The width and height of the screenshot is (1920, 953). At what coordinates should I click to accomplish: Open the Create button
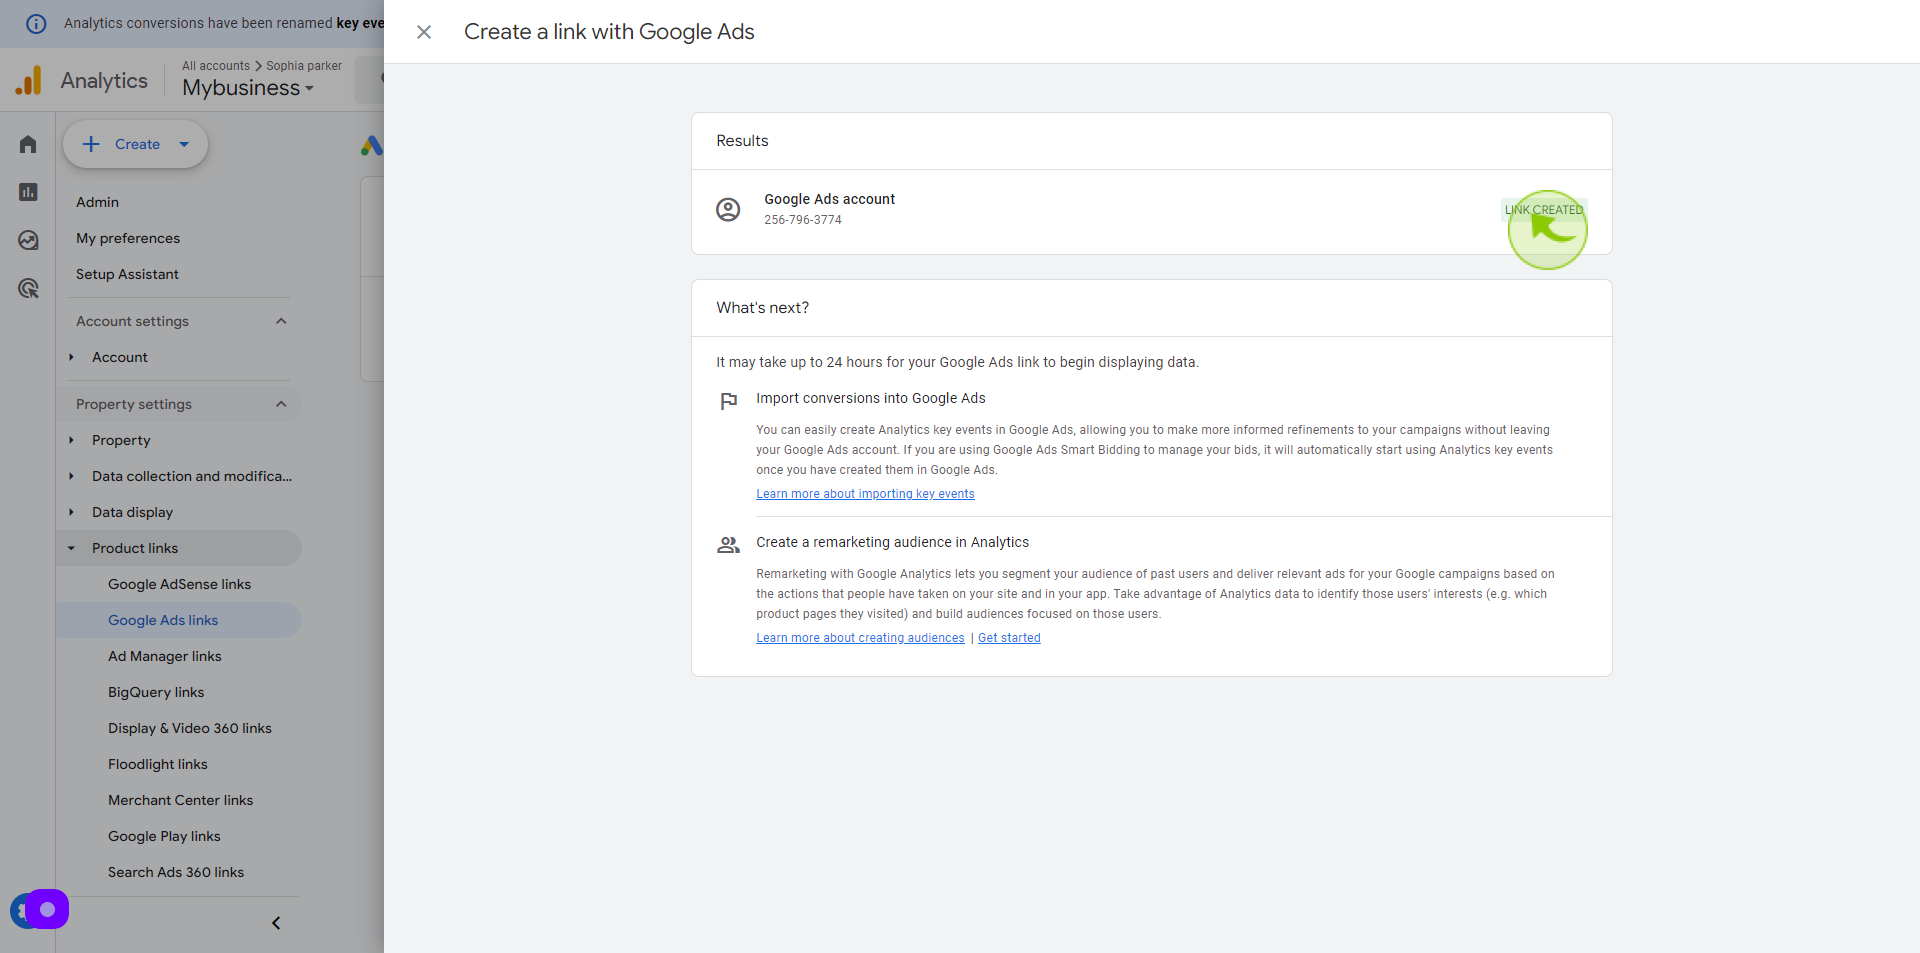[x=136, y=144]
